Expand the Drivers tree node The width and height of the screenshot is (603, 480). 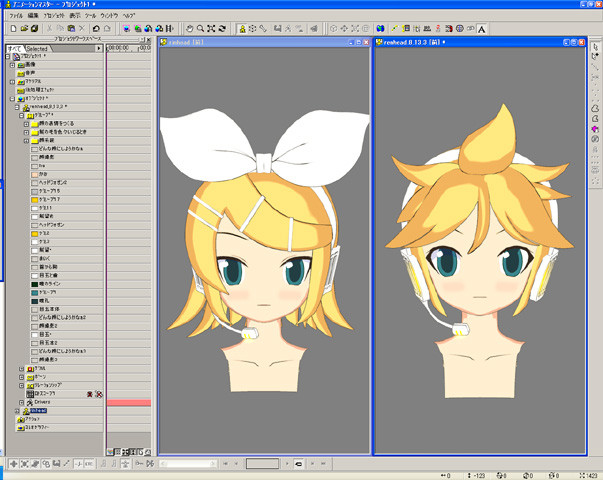coord(23,401)
